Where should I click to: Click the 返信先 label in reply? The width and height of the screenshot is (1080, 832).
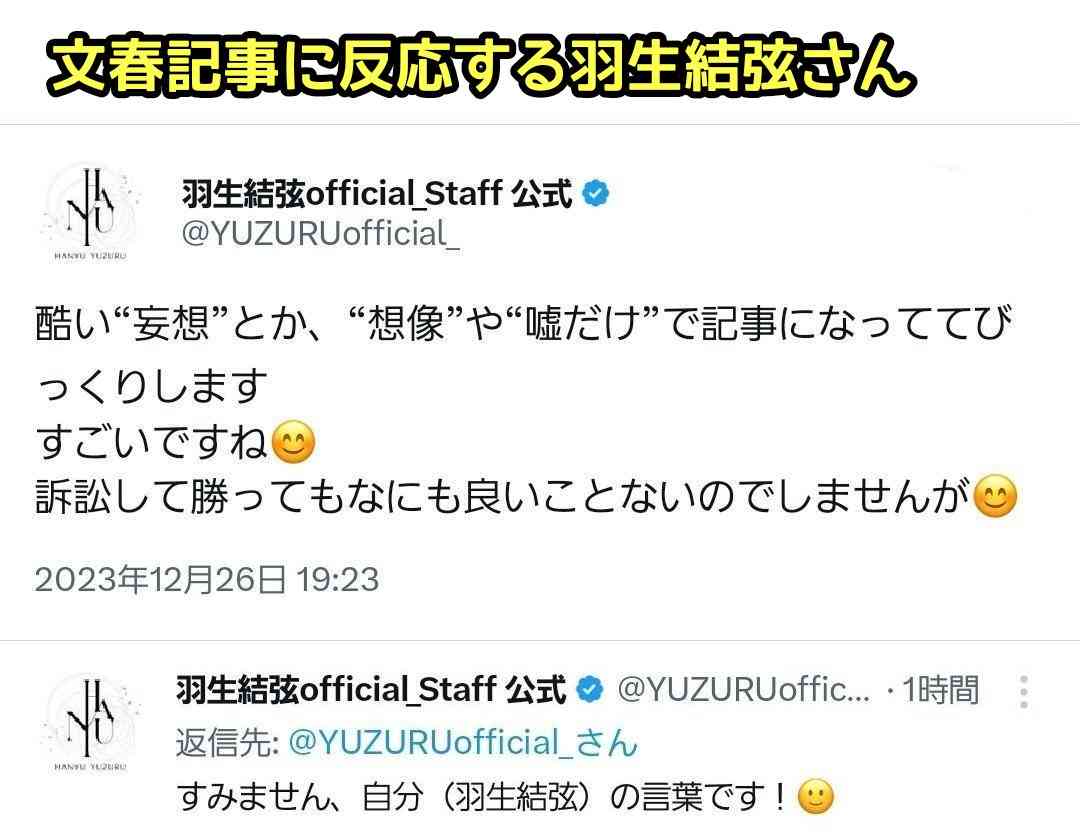click(227, 742)
